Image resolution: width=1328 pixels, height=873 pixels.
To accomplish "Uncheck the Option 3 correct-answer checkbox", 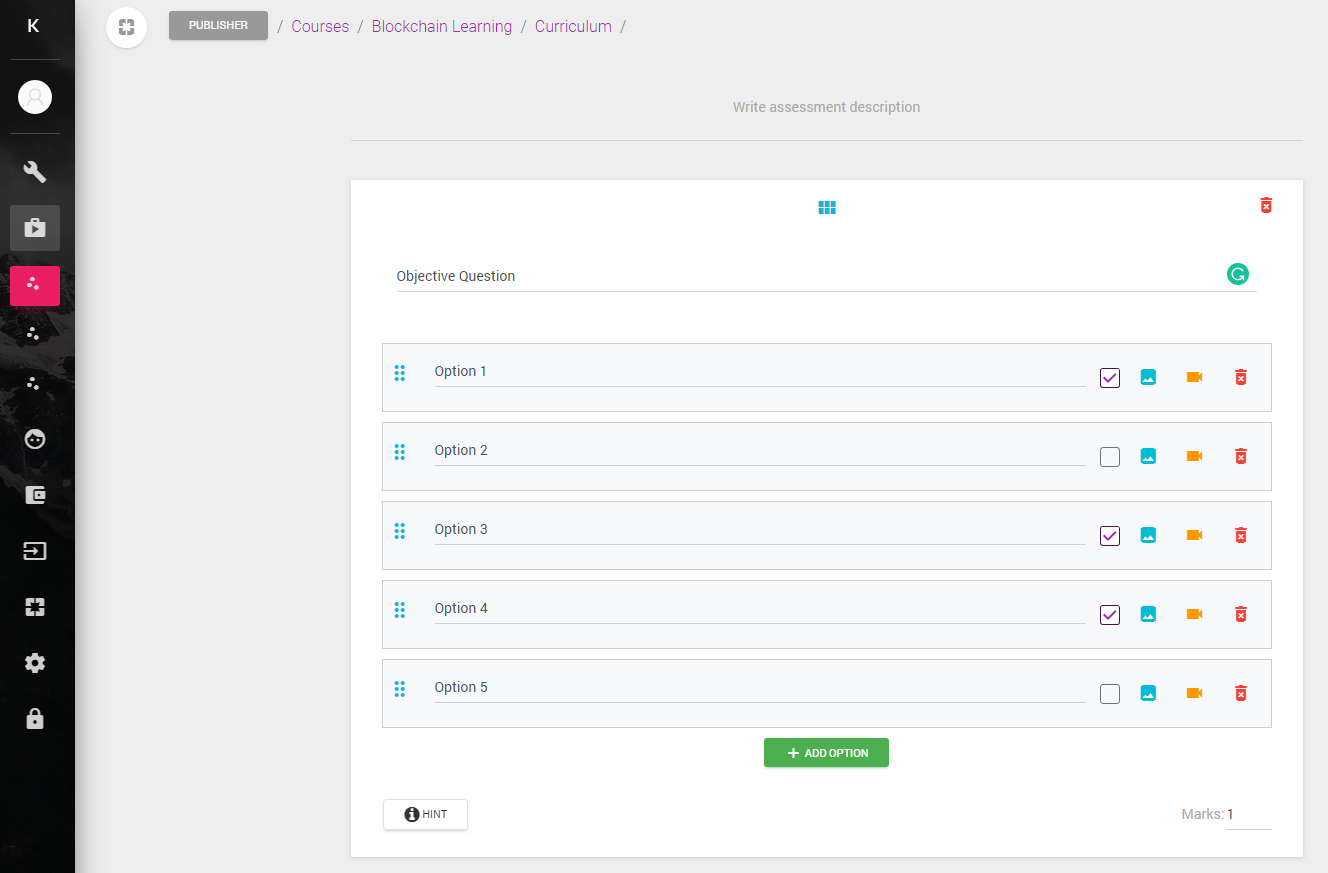I will click(x=1110, y=536).
